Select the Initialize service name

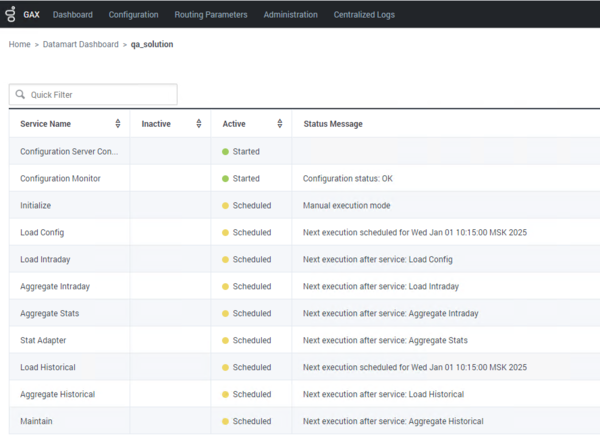pos(36,206)
